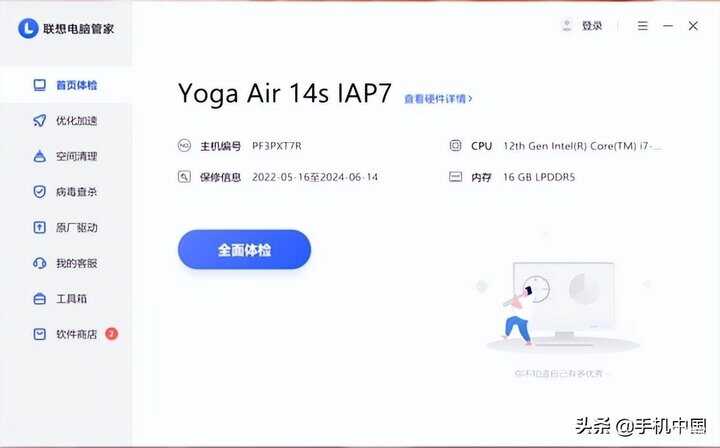Screen dimensions: 720x448
Task: Click the Yoga Air 14s IAP7 title
Action: pos(284,93)
